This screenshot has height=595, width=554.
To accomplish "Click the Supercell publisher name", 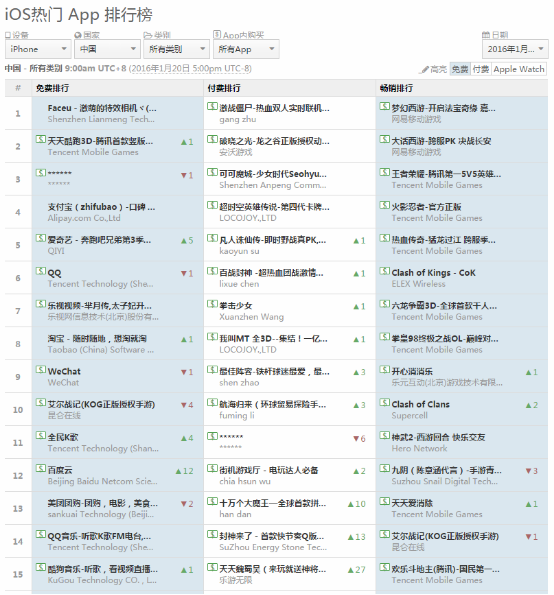I will (409, 416).
